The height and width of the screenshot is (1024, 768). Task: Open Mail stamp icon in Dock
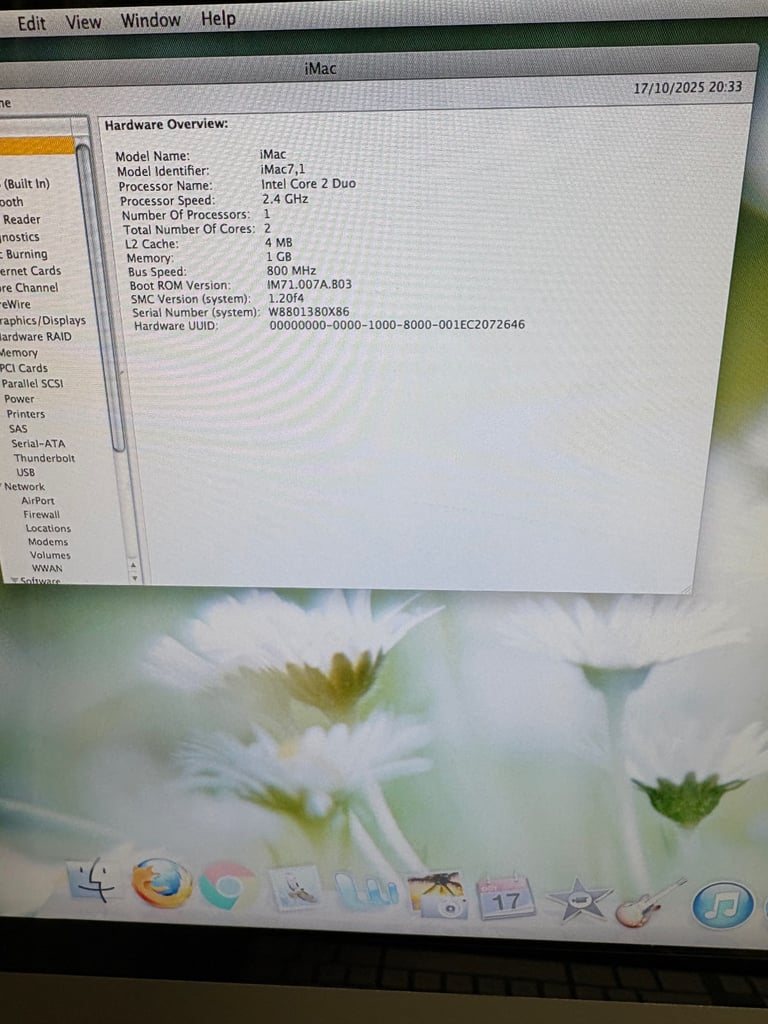coord(296,888)
